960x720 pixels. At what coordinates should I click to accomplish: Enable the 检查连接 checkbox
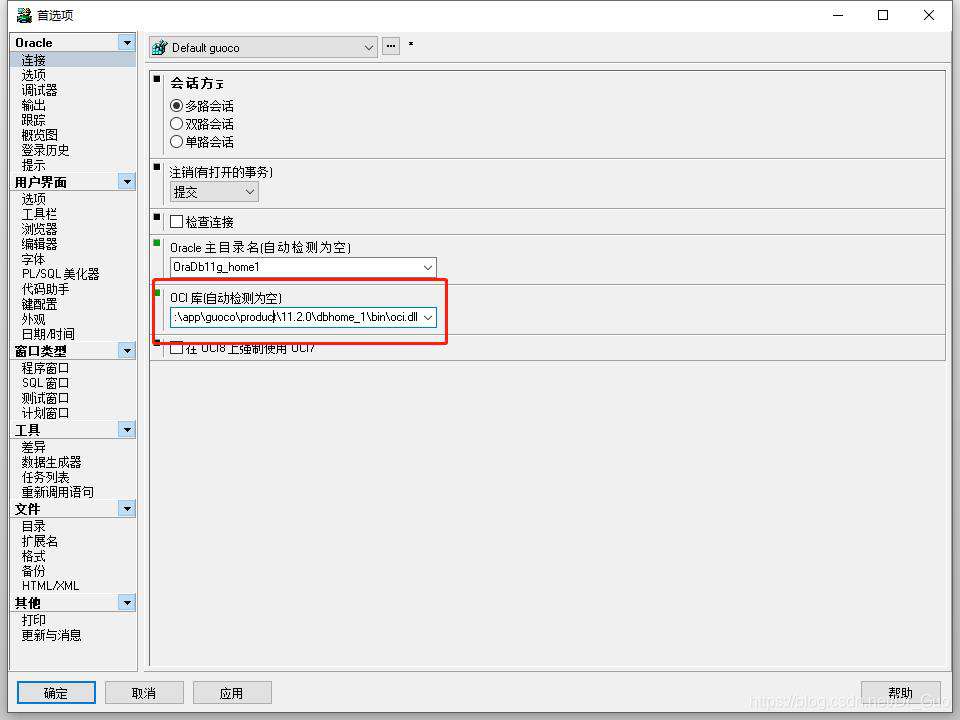[x=176, y=221]
